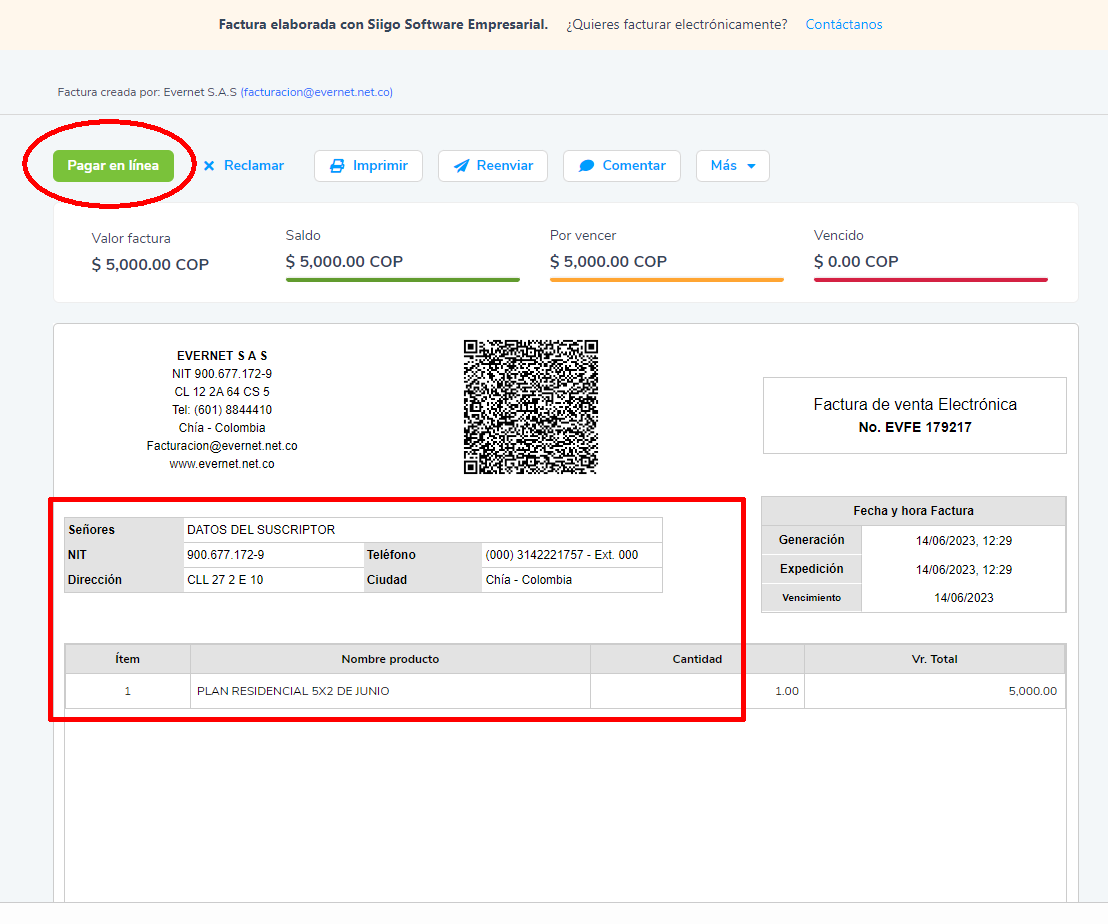This screenshot has height=924, width=1108.
Task: Click the NIT 900.677.172-9 text under EVERNET S A S
Action: point(222,374)
